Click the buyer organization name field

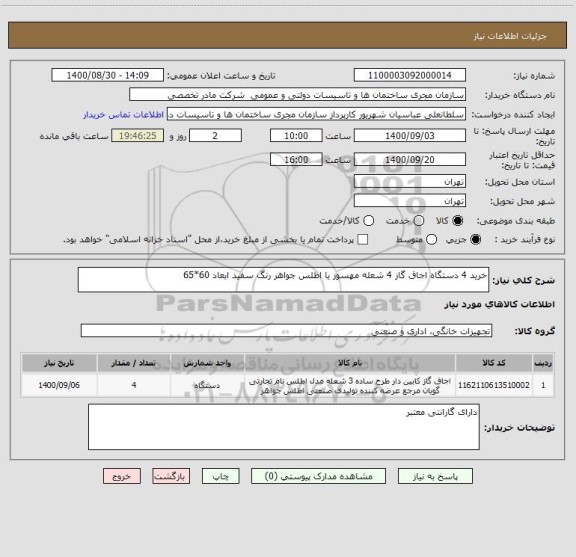point(298,95)
